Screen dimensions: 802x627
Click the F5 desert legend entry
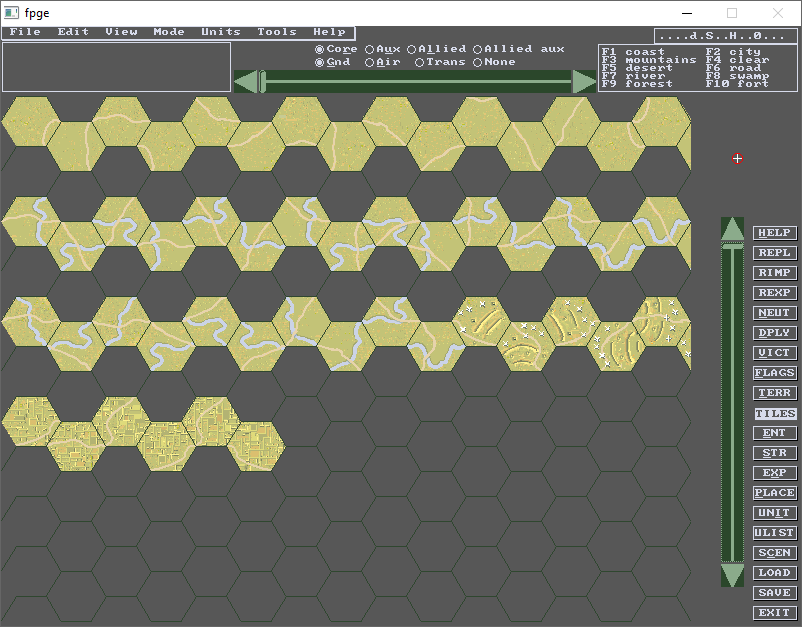[637, 68]
